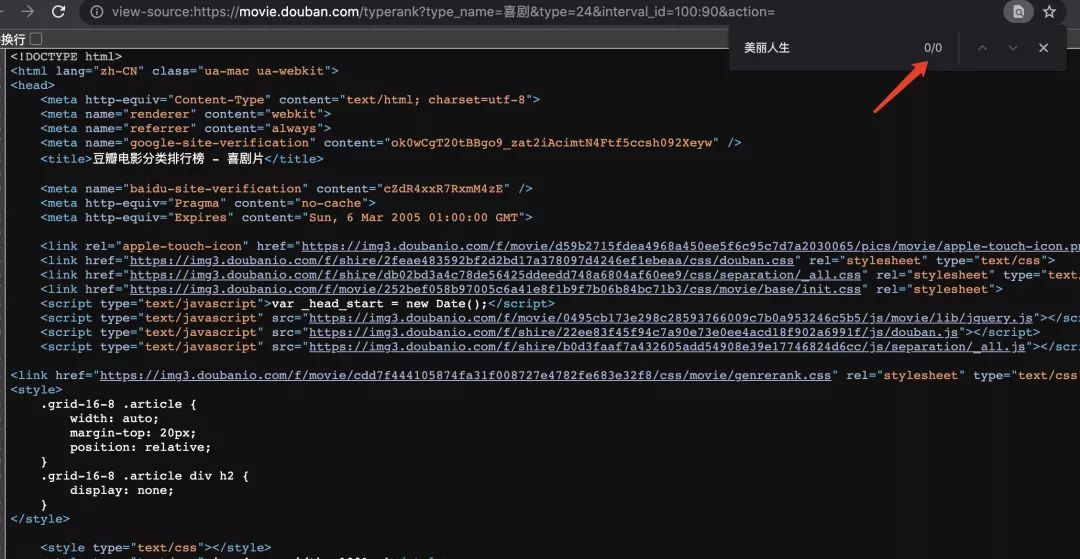Click the page search lens icon in the address bar
1080x559 pixels.
[x=1018, y=12]
